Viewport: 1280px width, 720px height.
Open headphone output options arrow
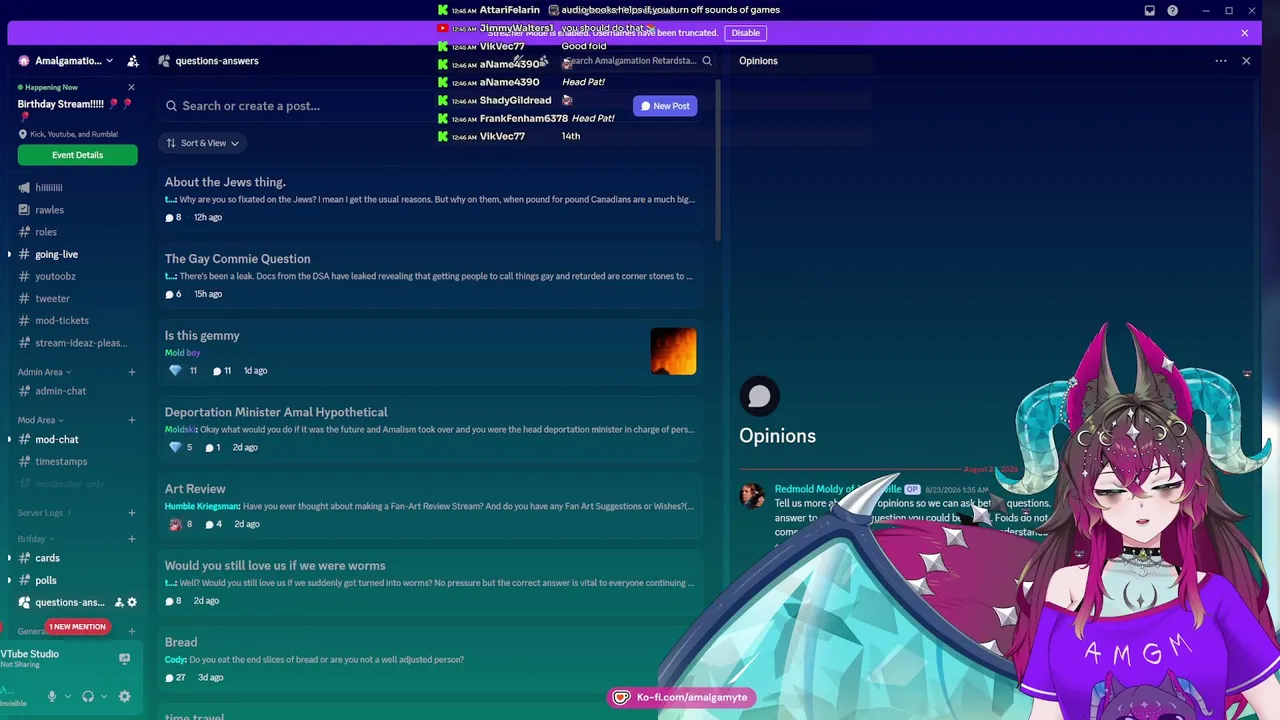point(103,696)
